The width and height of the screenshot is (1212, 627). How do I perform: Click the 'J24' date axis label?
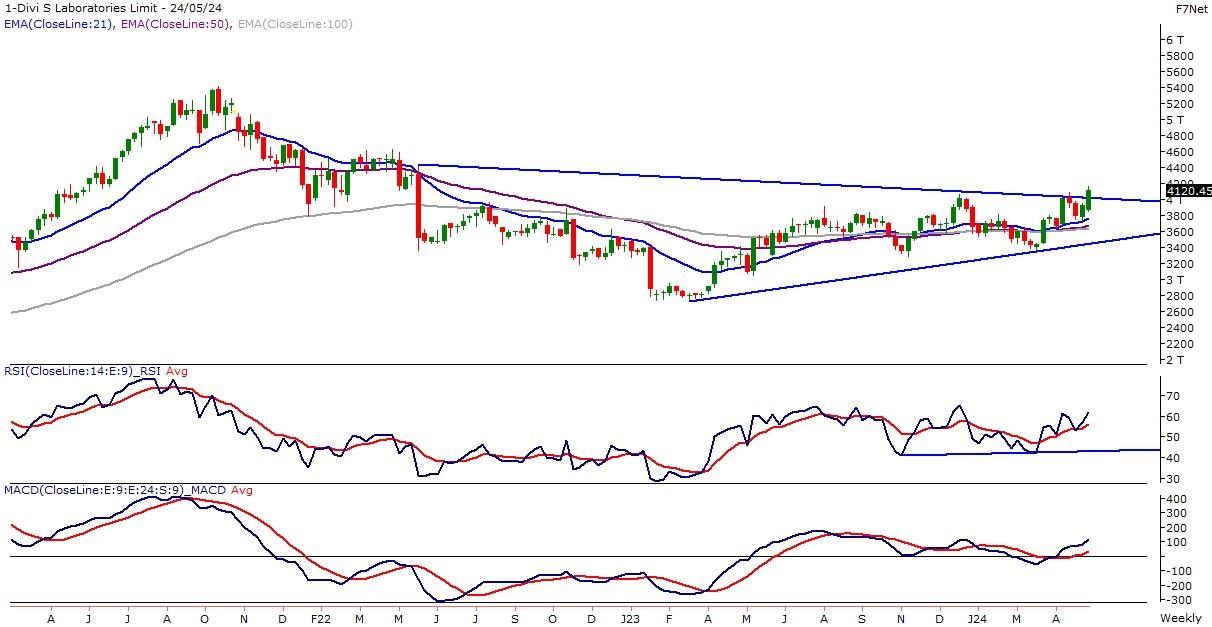(x=979, y=619)
